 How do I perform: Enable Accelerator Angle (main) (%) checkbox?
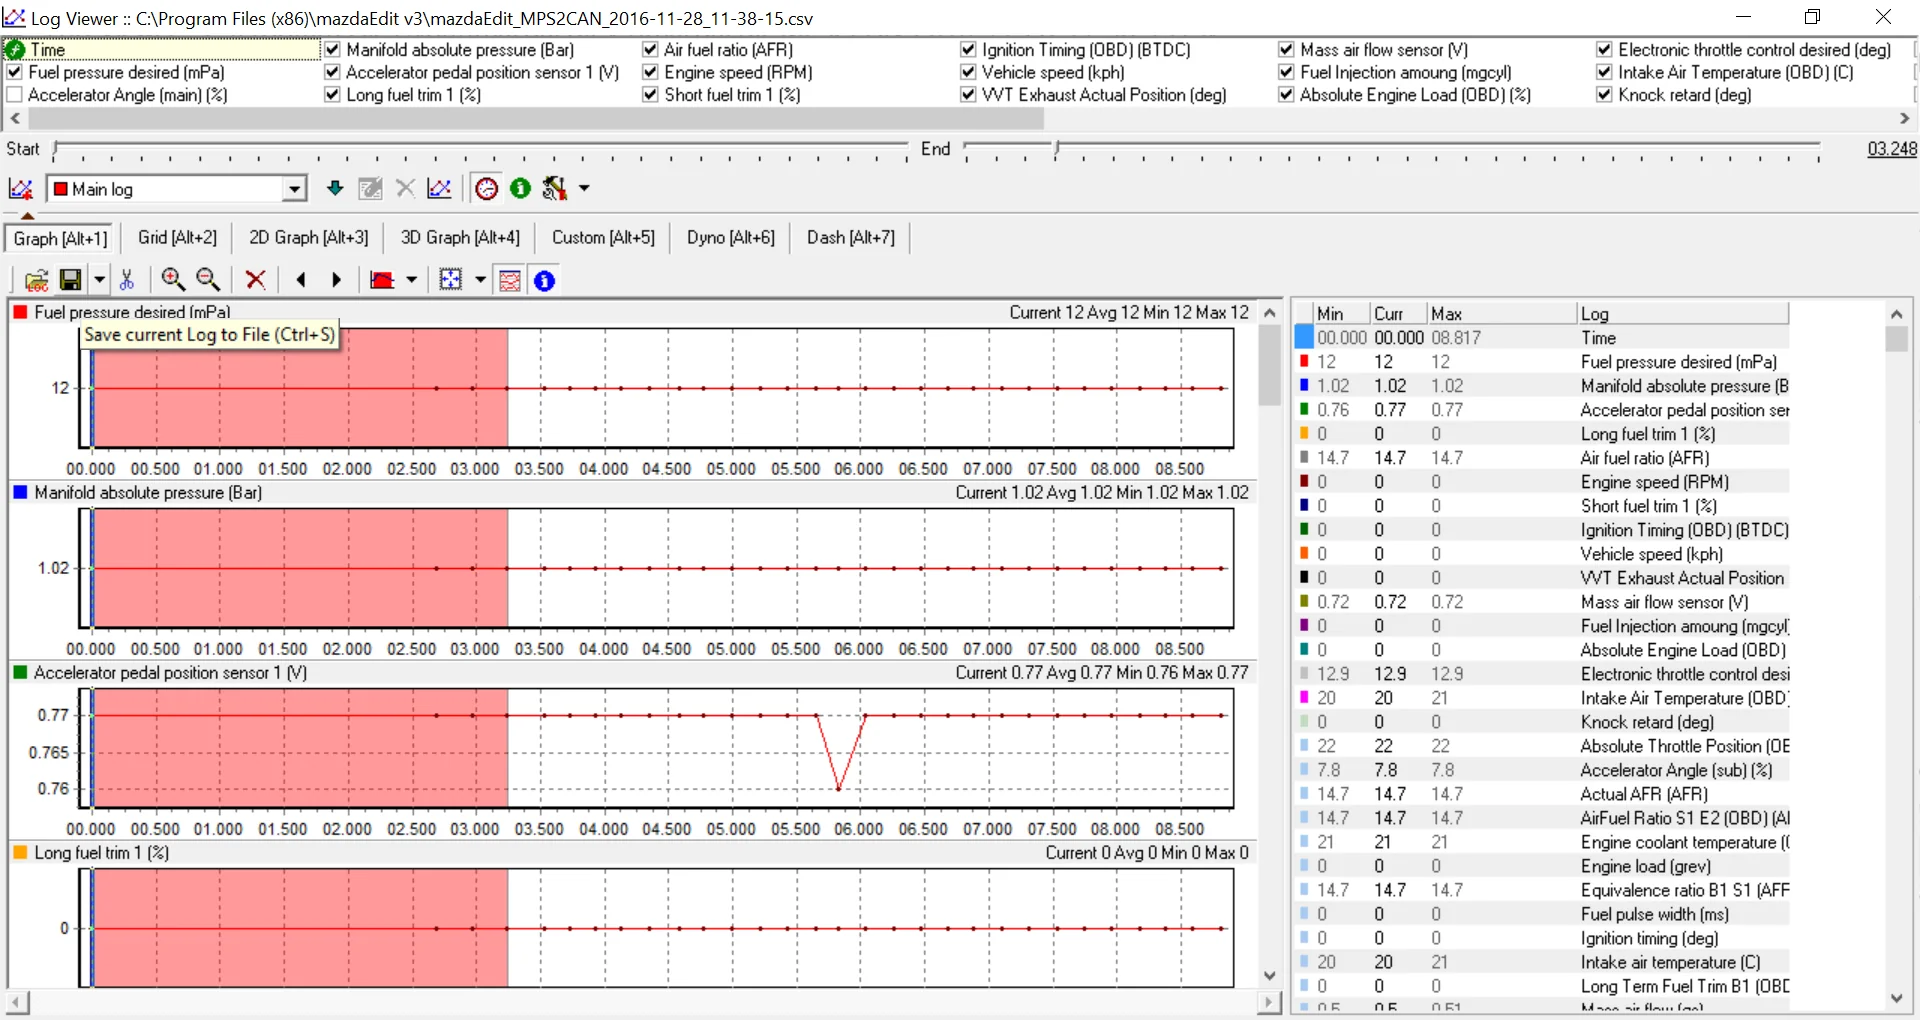click(x=15, y=95)
